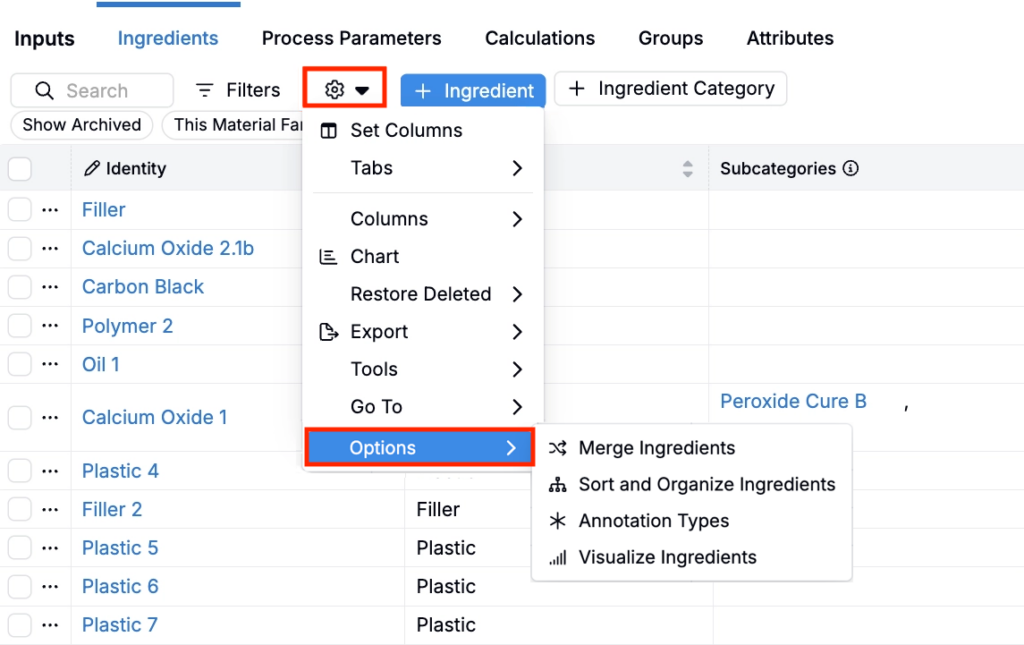
Task: Expand the Export submenu
Action: (423, 332)
